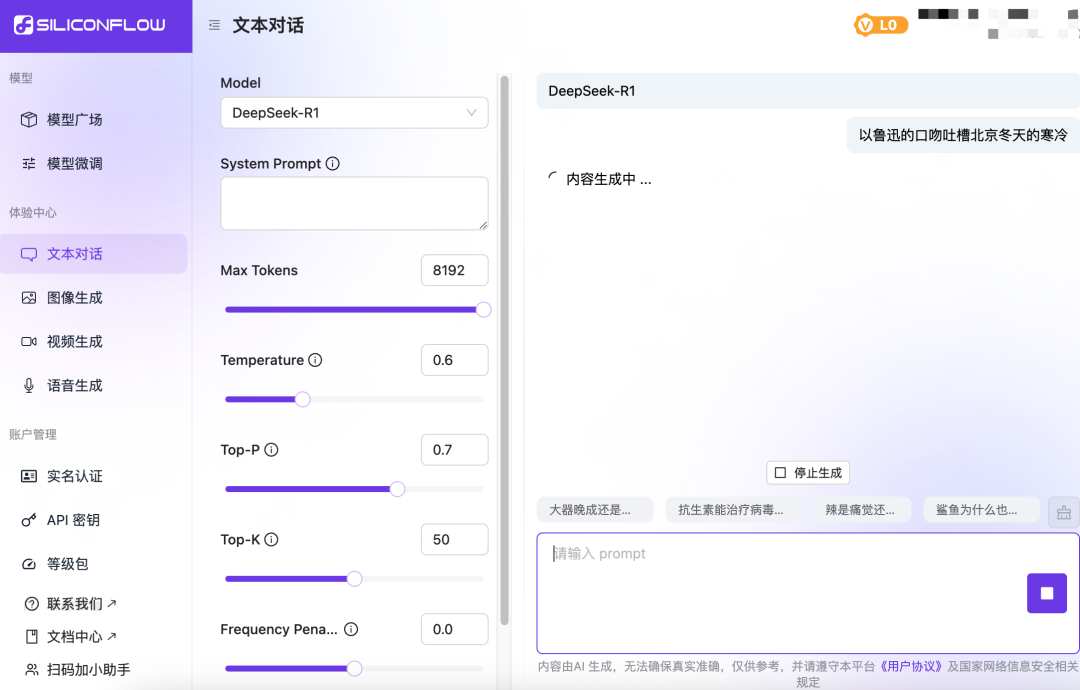Go to 视频生成 page
The height and width of the screenshot is (690, 1080).
pyautogui.click(x=94, y=342)
